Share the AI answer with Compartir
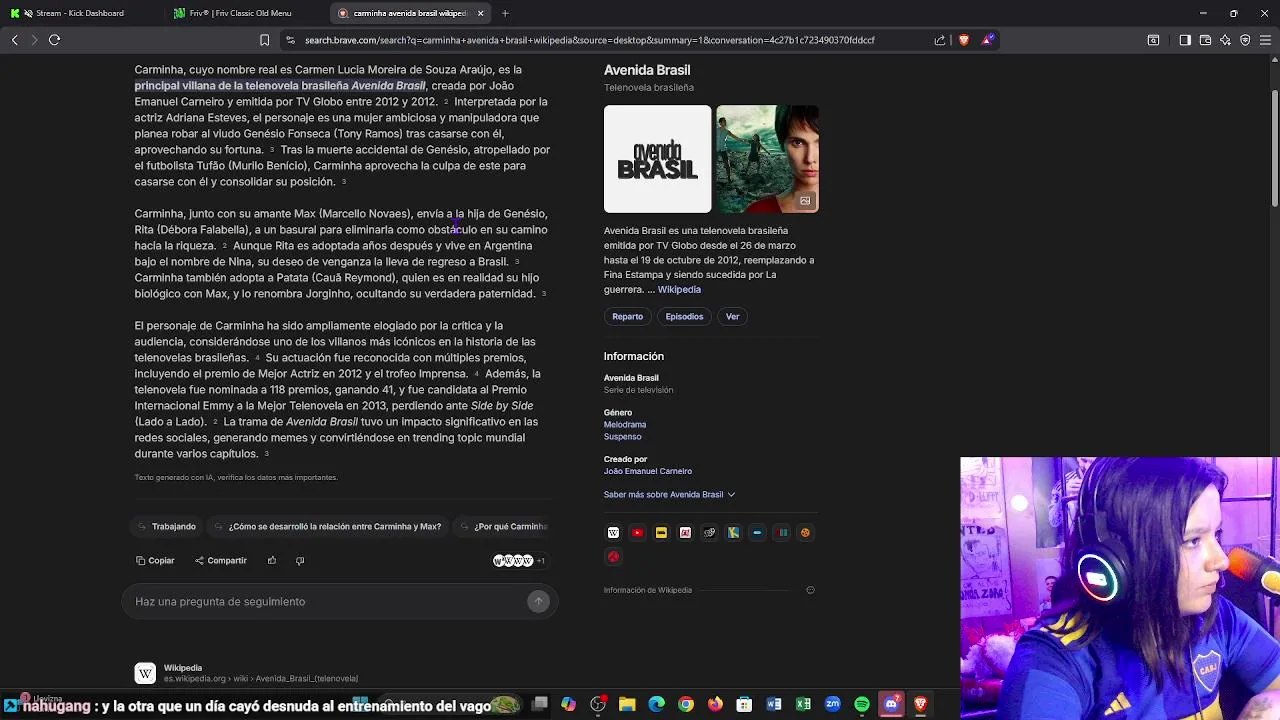 point(221,561)
